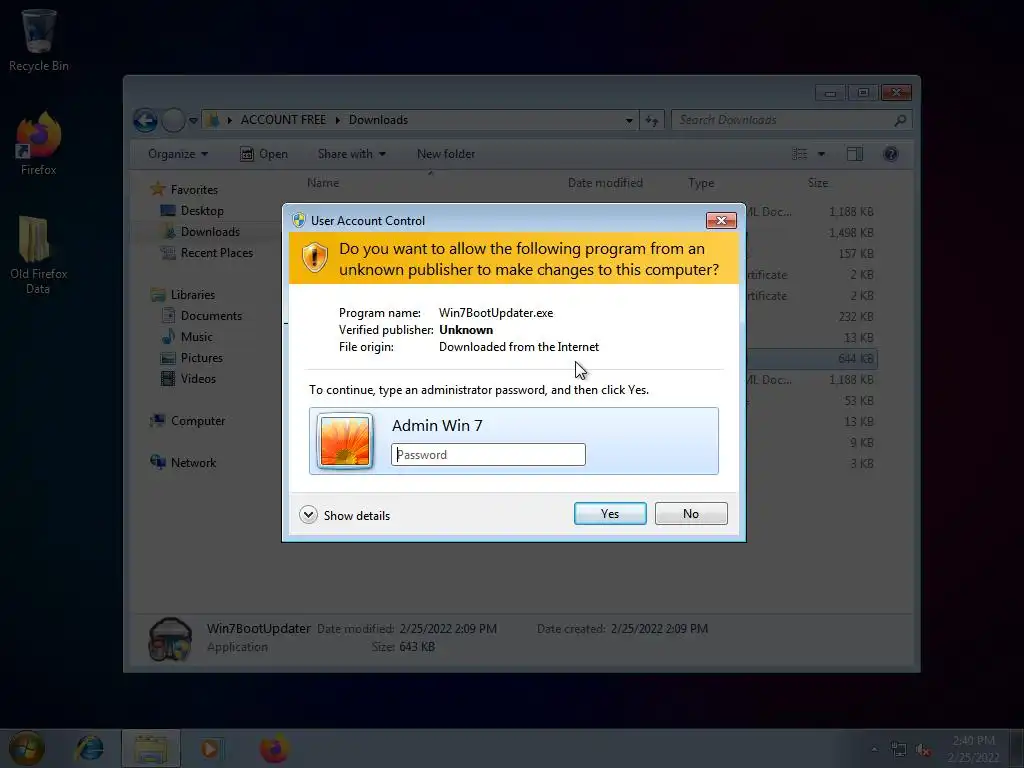Select the file sized 157 KB
The width and height of the screenshot is (1024, 768).
click(x=812, y=253)
